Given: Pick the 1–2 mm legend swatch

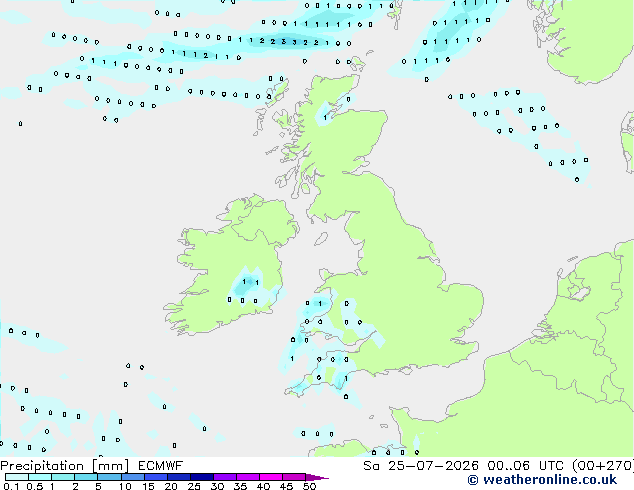Looking at the screenshot, I should [x=63, y=477].
